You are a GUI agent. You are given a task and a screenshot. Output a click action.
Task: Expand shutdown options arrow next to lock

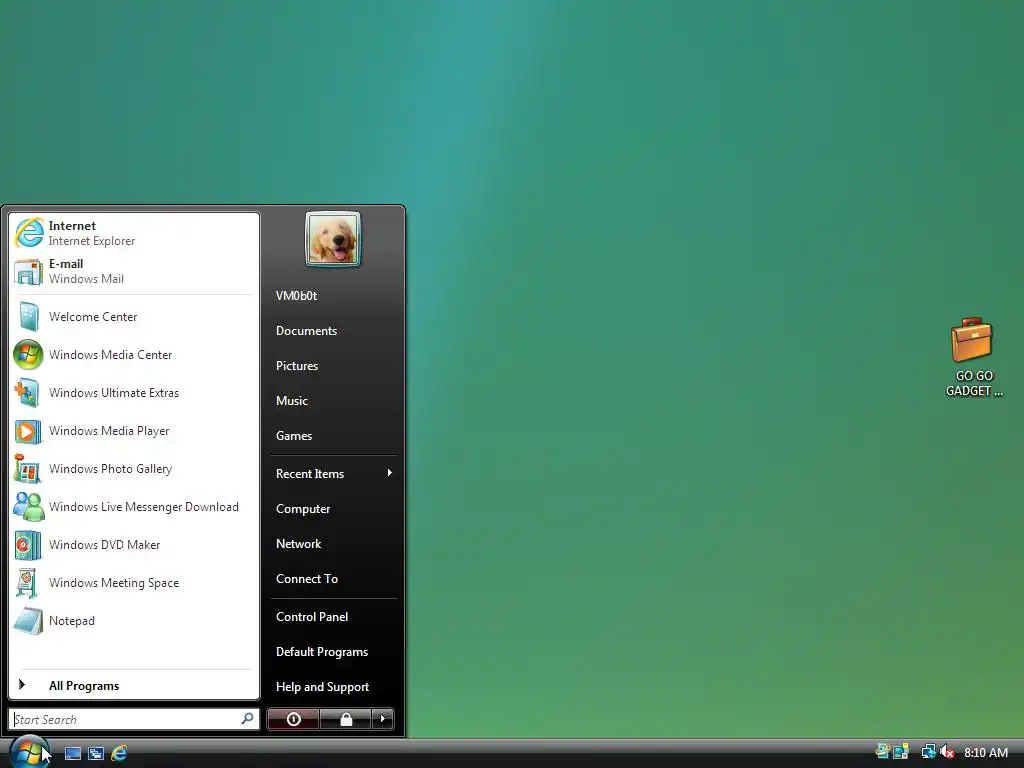pyautogui.click(x=383, y=719)
